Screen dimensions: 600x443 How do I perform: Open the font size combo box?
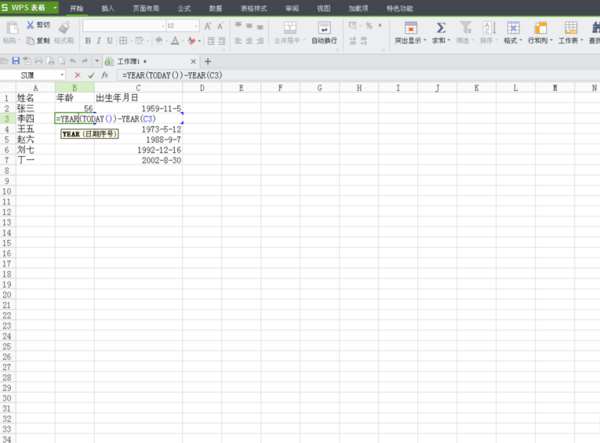(182, 26)
